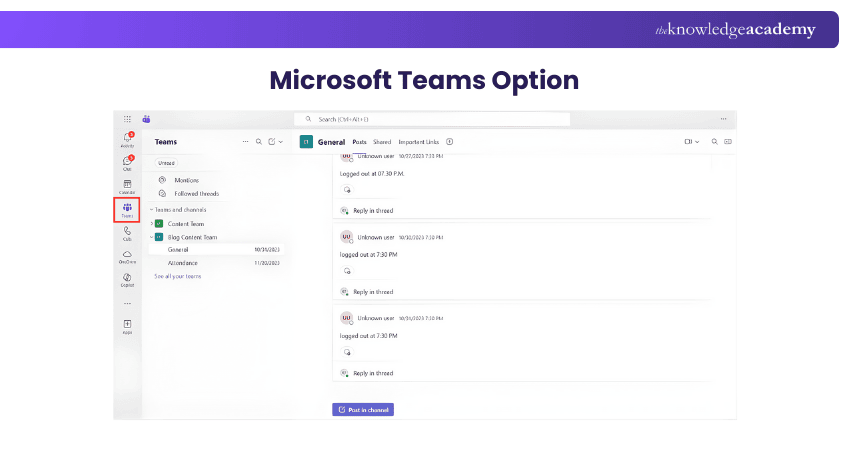The width and height of the screenshot is (850, 450).
Task: Click the 10/31/2023 7:30 PM timestamp
Action: [421, 319]
